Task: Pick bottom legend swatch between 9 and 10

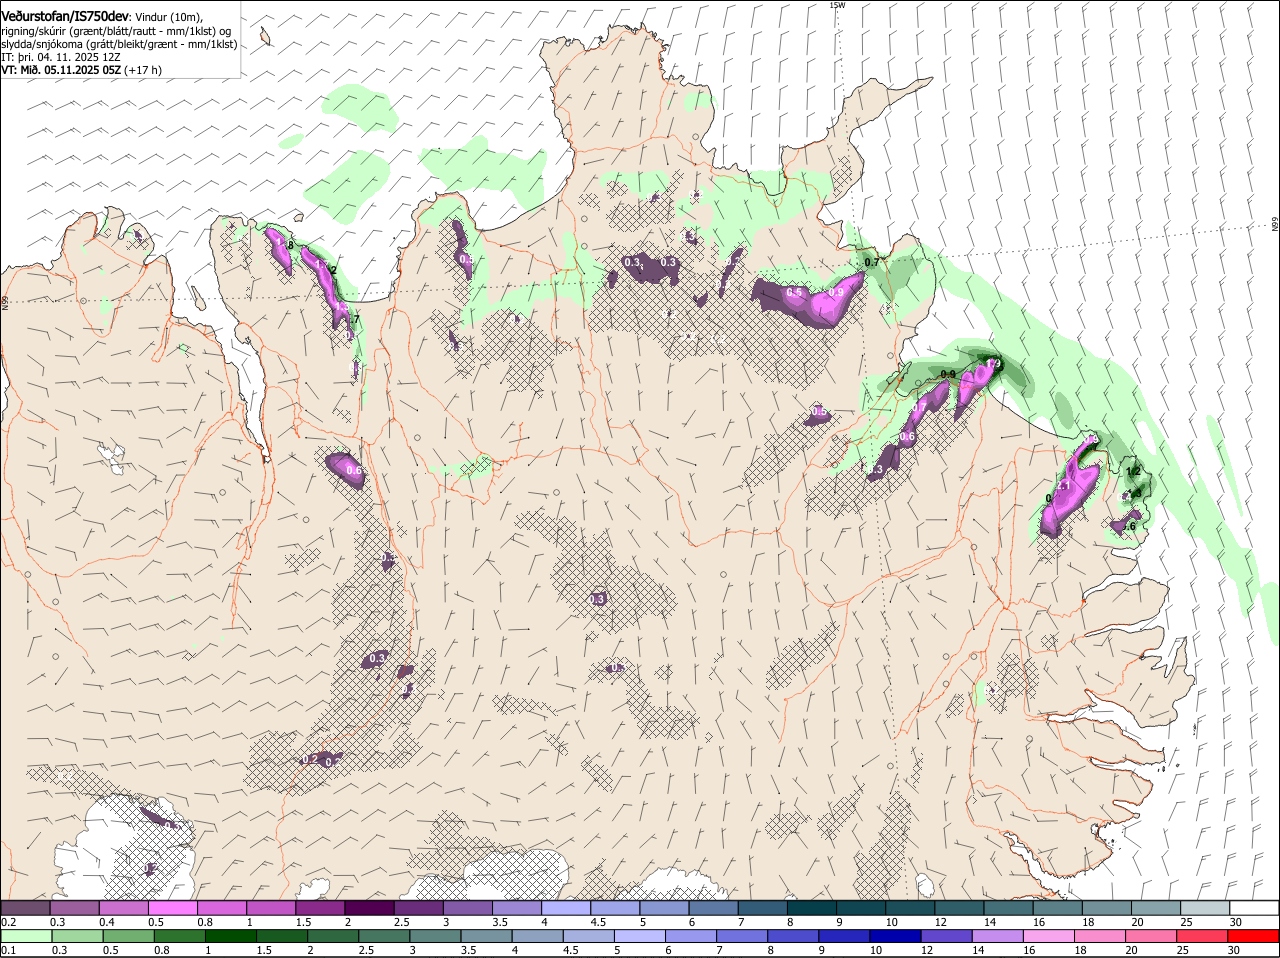Action: [x=844, y=936]
